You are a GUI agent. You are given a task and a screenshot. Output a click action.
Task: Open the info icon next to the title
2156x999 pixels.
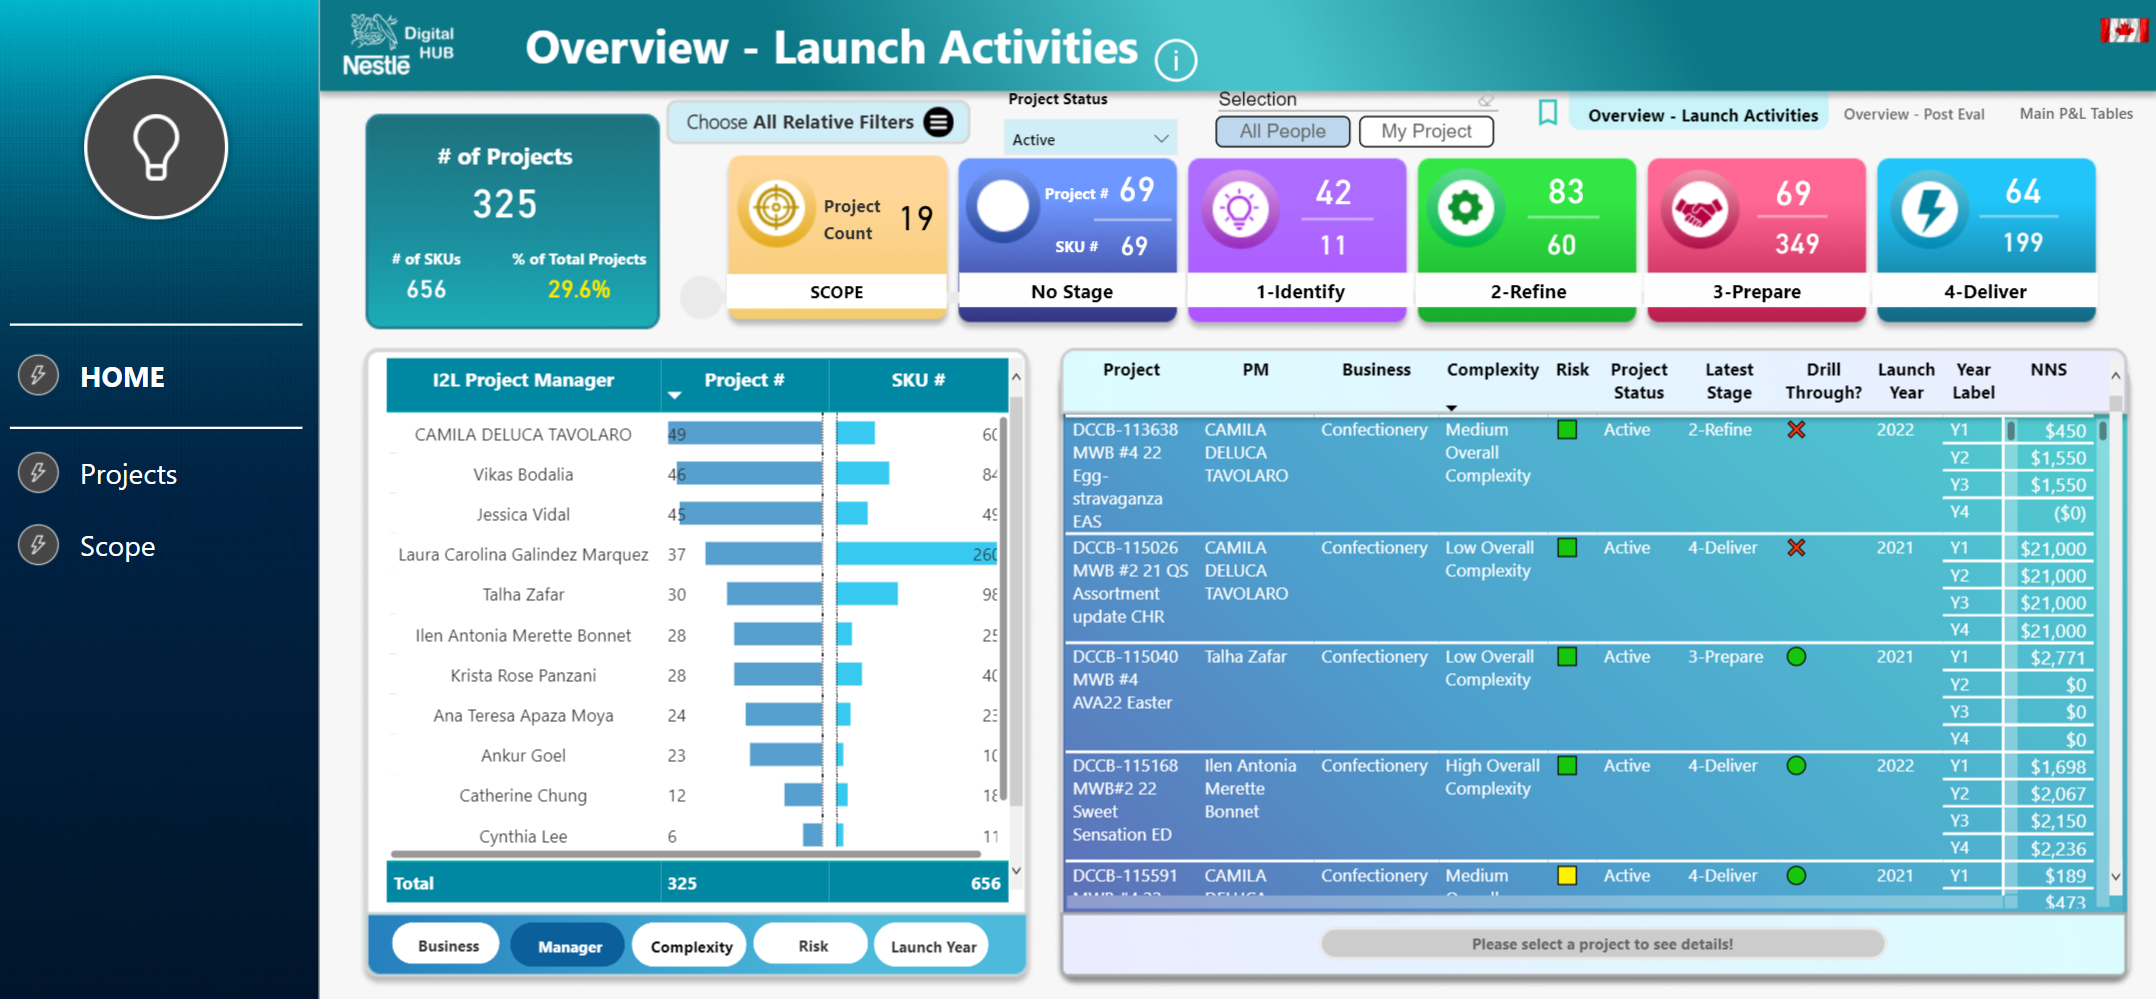point(1175,60)
